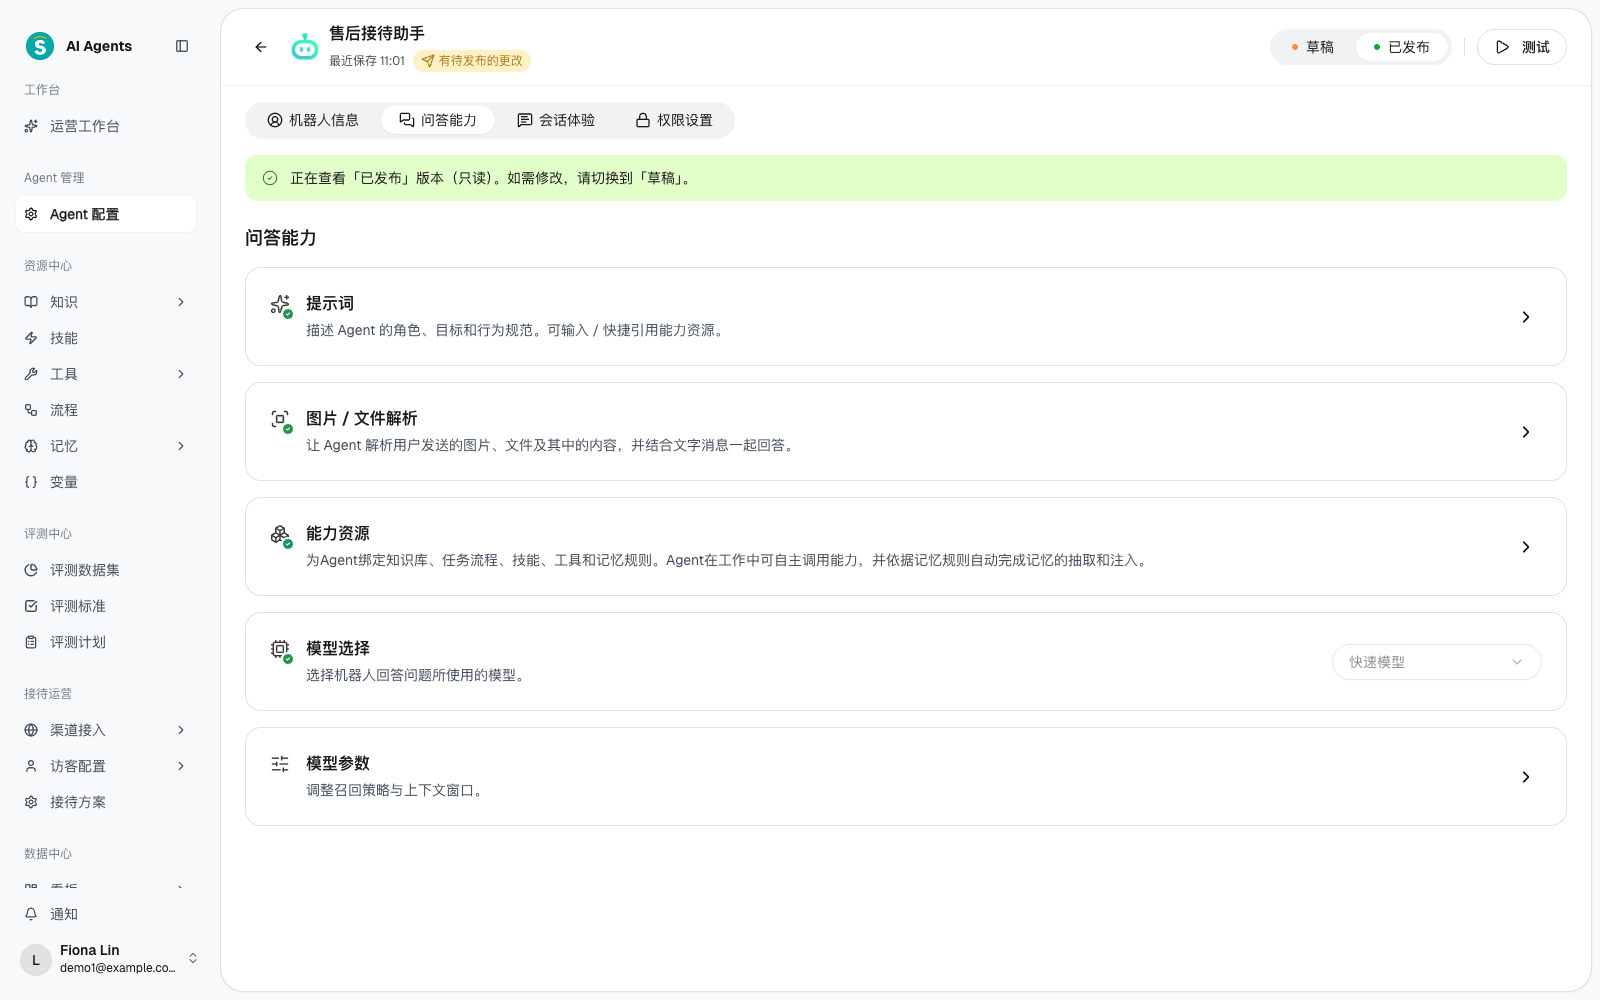Expand the 记忆 submenu chevron
The height and width of the screenshot is (1000, 1600).
coord(181,446)
